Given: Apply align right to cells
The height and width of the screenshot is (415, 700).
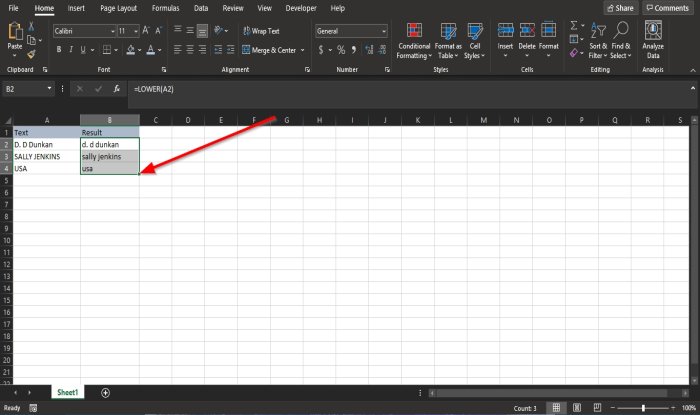Looking at the screenshot, I should tap(202, 50).
